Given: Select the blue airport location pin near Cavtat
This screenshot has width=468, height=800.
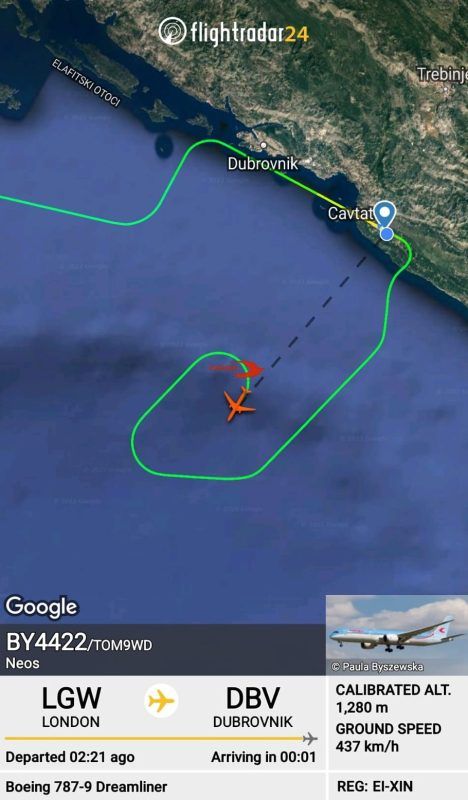Looking at the screenshot, I should point(385,214).
